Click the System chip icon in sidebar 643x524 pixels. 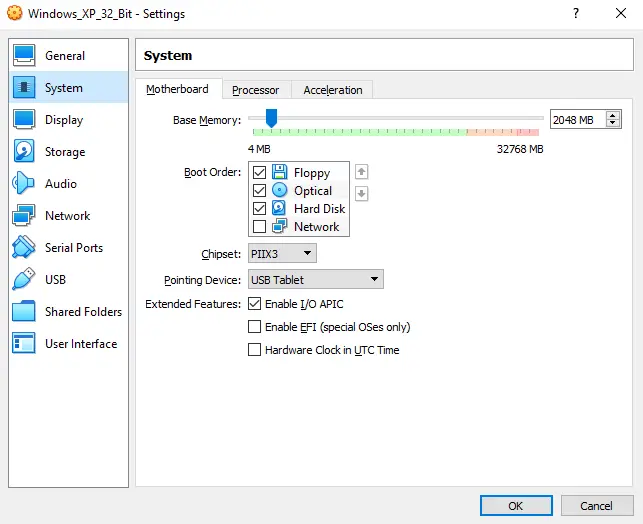(24, 87)
